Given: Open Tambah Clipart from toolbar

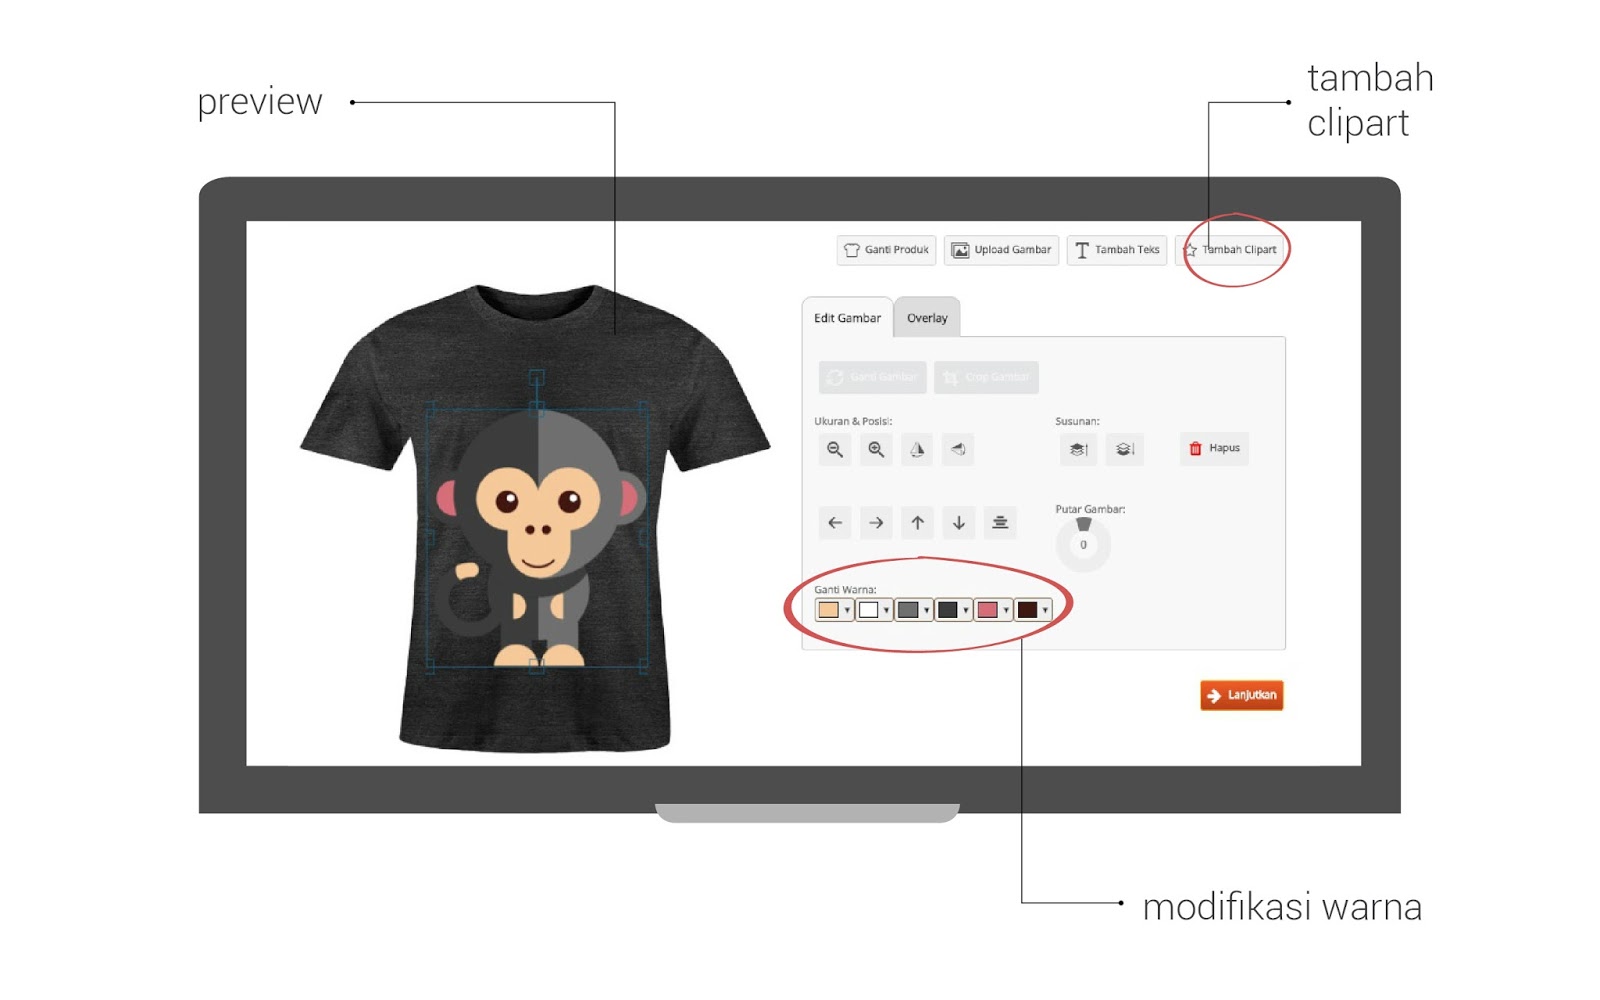Looking at the screenshot, I should 1232,250.
